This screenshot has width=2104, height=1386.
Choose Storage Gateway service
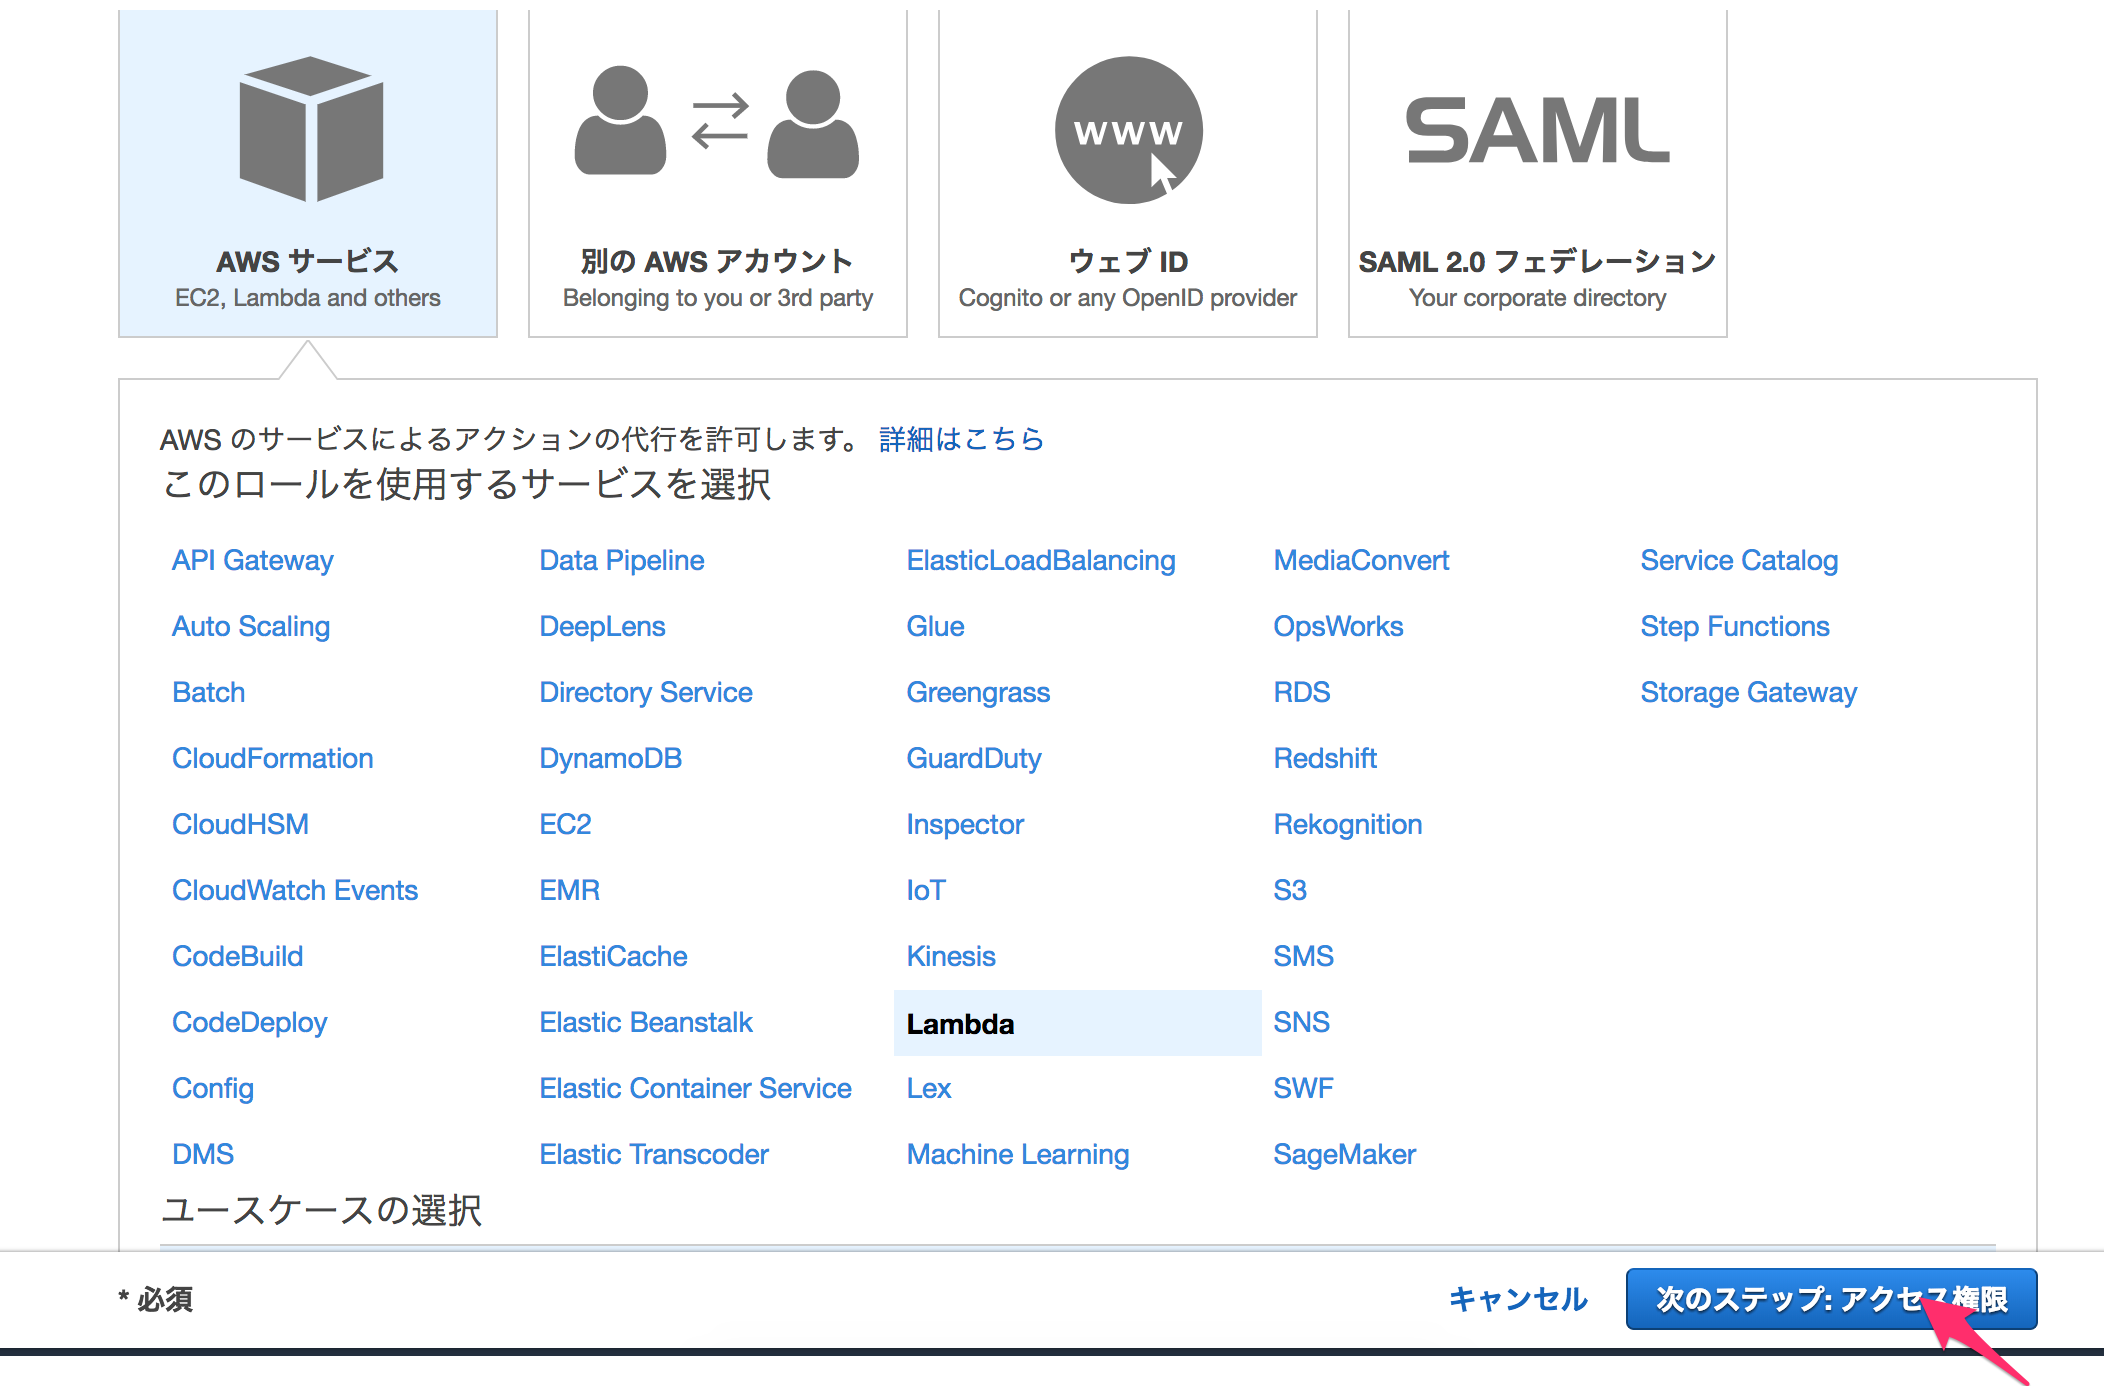click(x=1747, y=691)
